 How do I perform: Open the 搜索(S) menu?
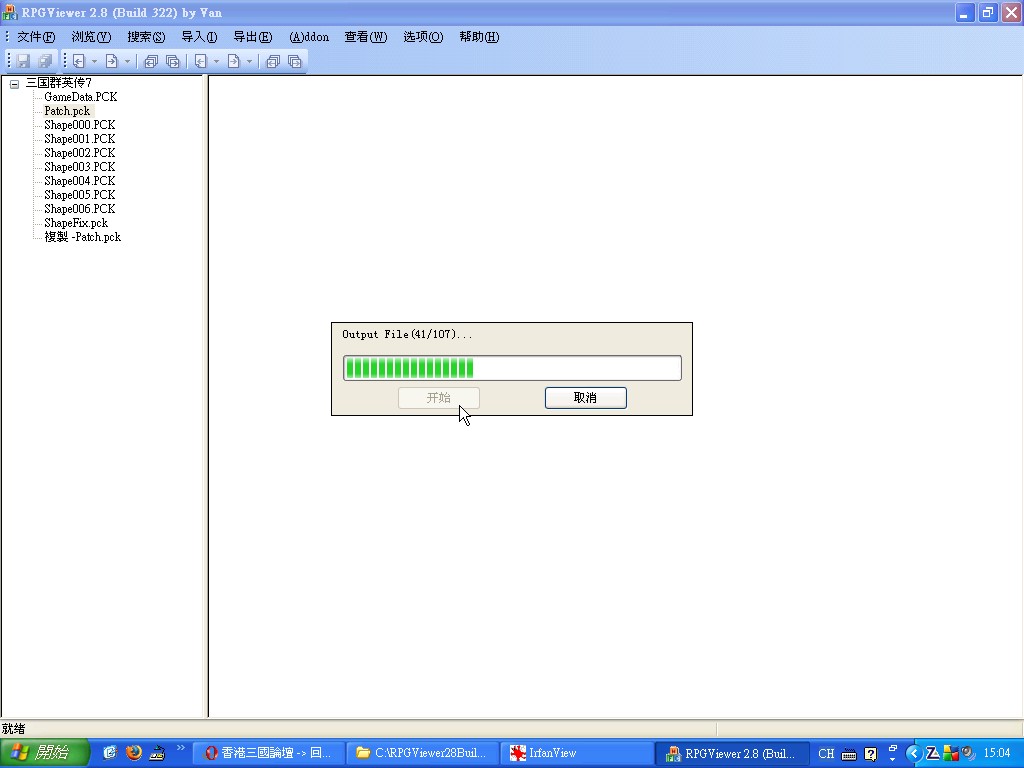coord(146,37)
